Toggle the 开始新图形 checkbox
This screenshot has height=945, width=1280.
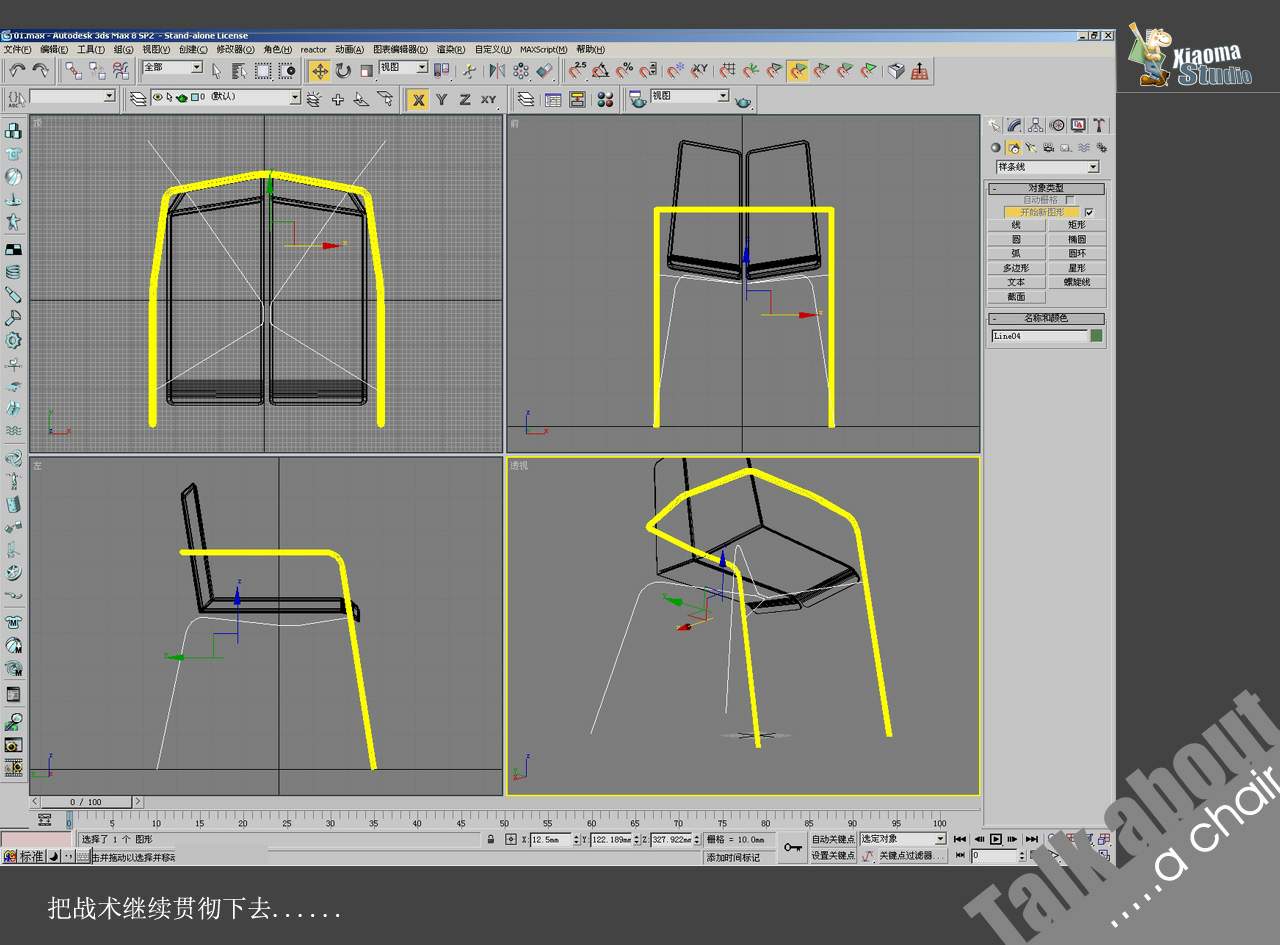coord(1089,212)
